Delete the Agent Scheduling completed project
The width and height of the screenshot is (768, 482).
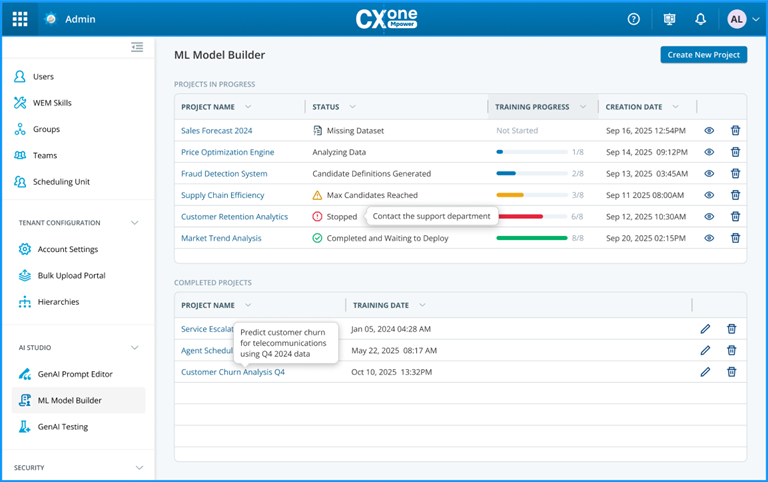(x=731, y=350)
